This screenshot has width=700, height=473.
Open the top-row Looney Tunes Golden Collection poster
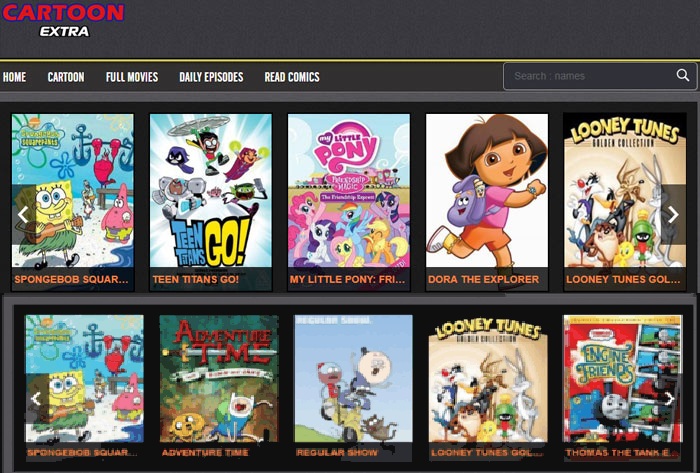(x=625, y=191)
